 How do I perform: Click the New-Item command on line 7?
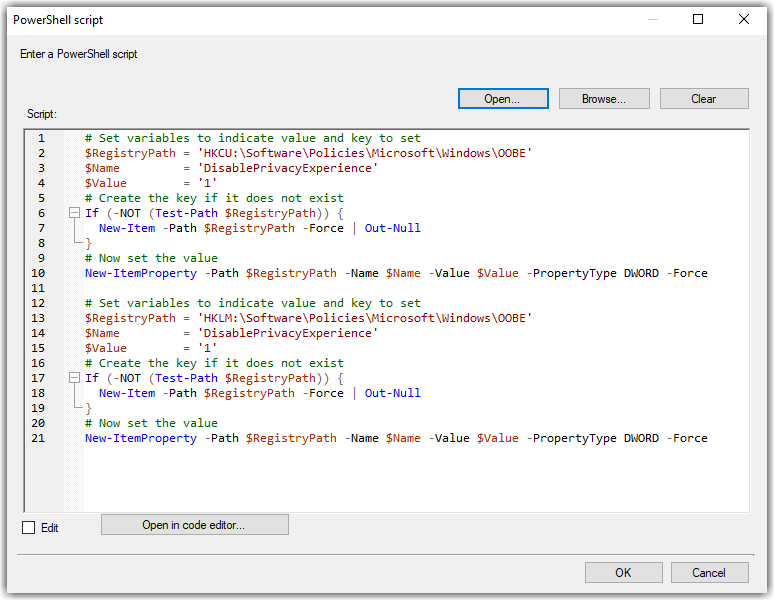pyautogui.click(x=127, y=228)
